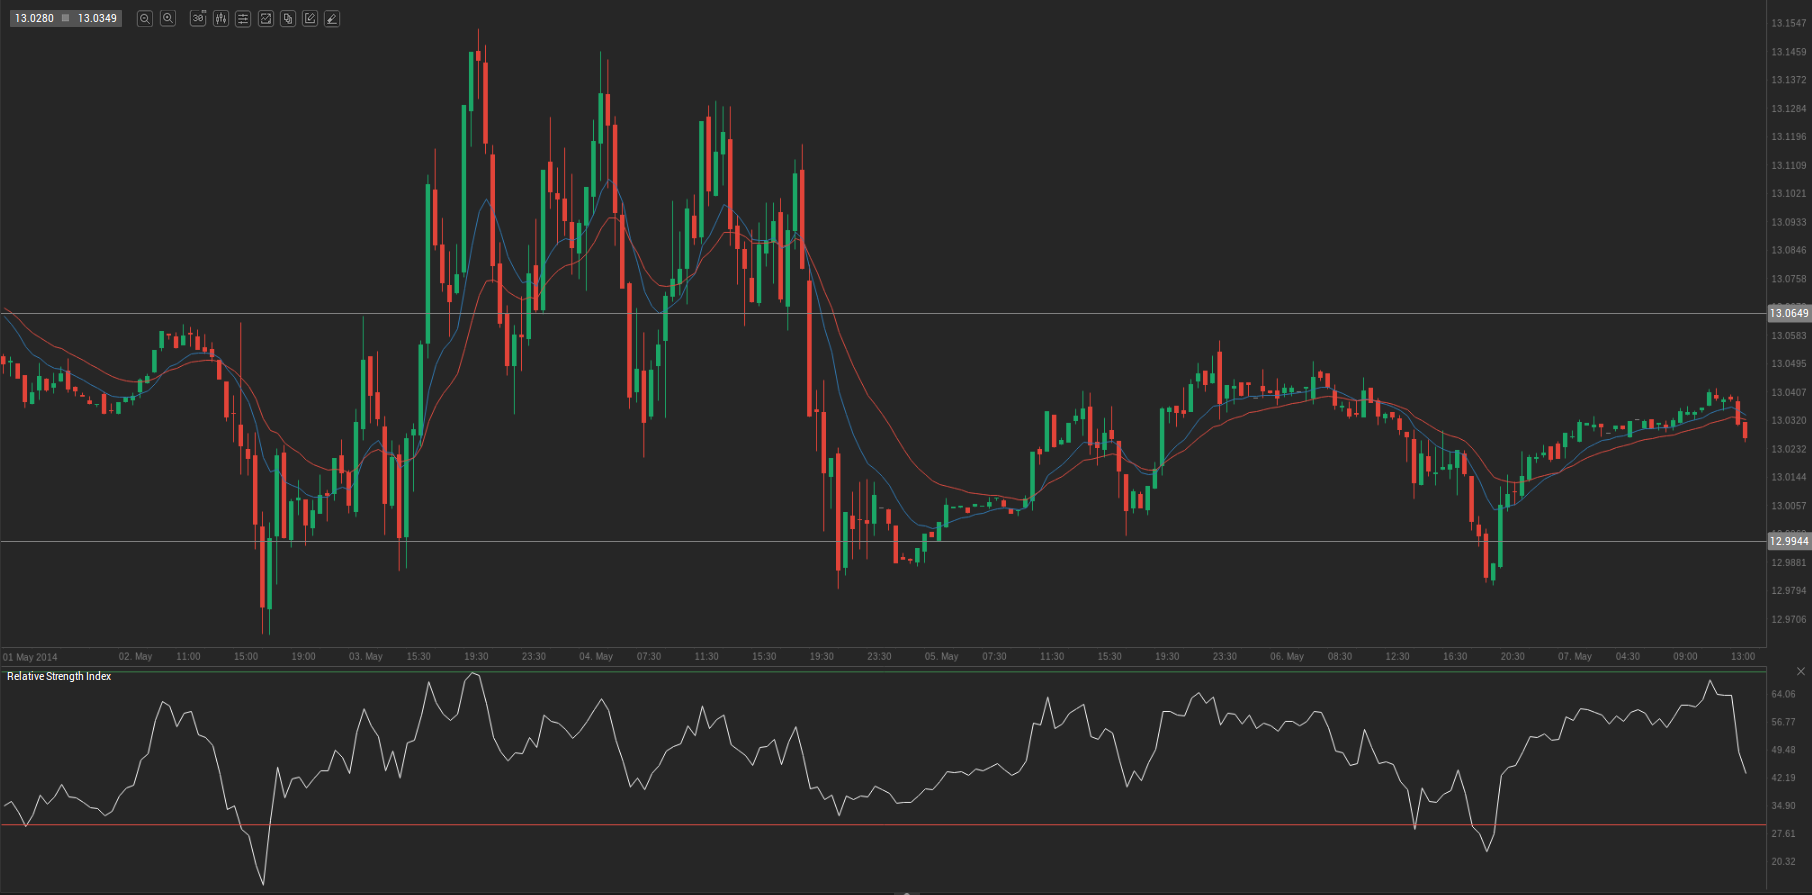Click the 13.0280 sell price

pyautogui.click(x=34, y=19)
